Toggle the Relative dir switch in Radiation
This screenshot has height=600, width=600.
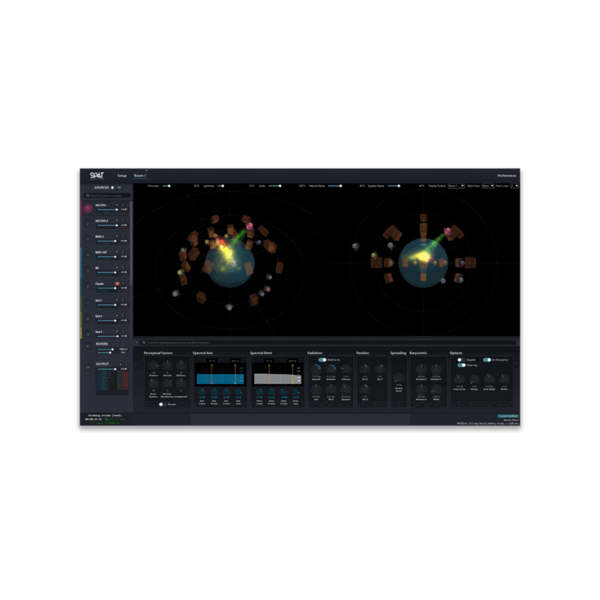(x=322, y=360)
